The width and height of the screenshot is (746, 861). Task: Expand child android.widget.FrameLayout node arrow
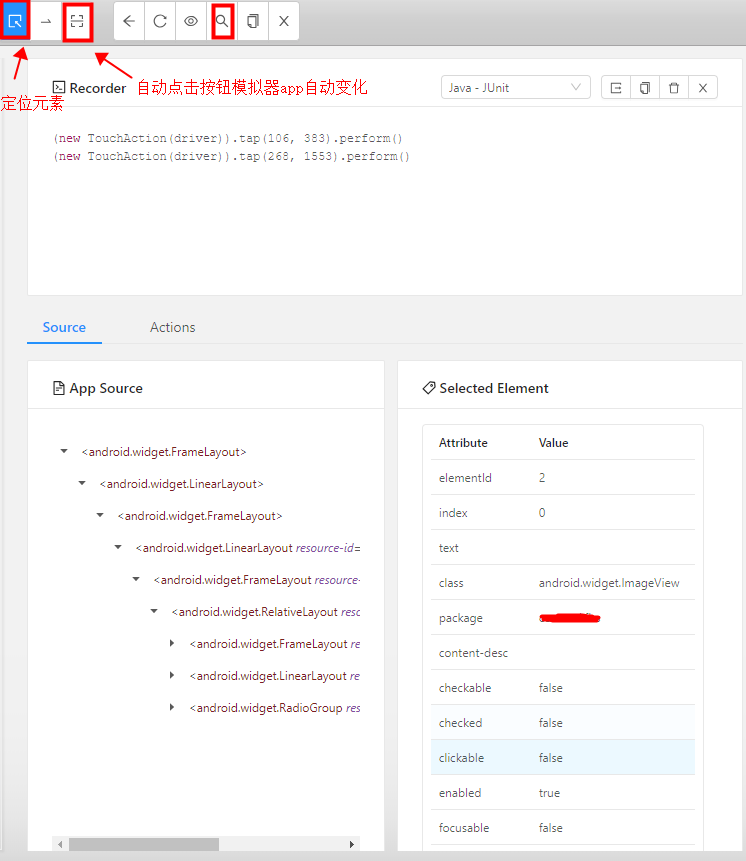click(x=172, y=643)
